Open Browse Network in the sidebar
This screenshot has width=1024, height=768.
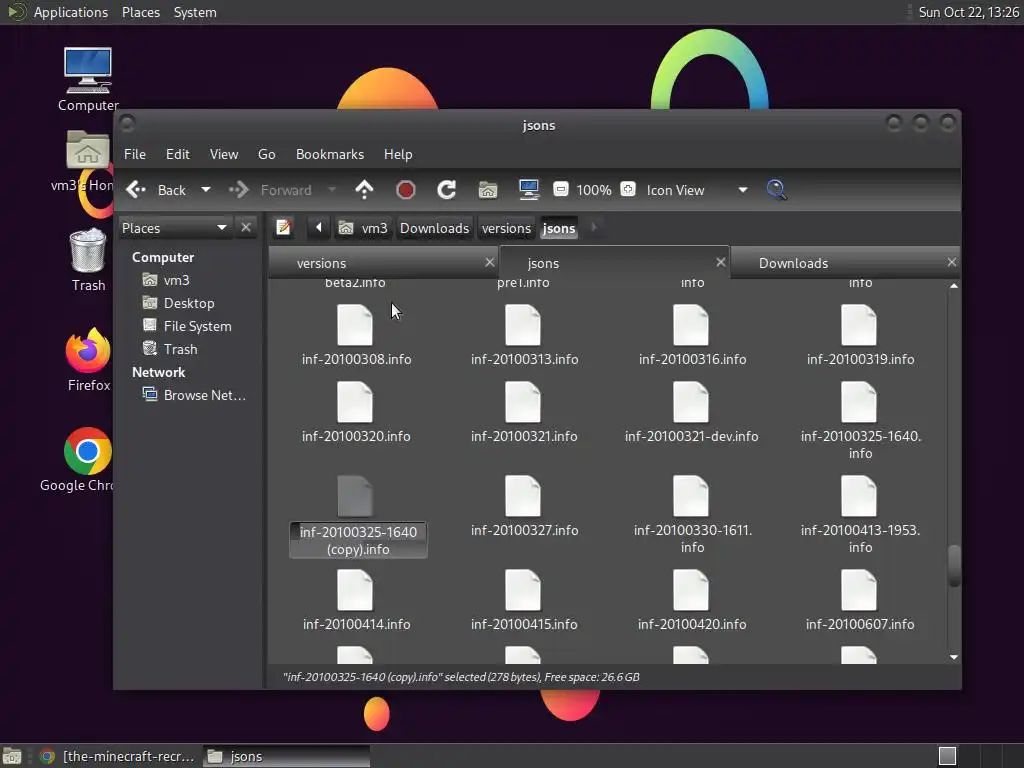point(204,395)
